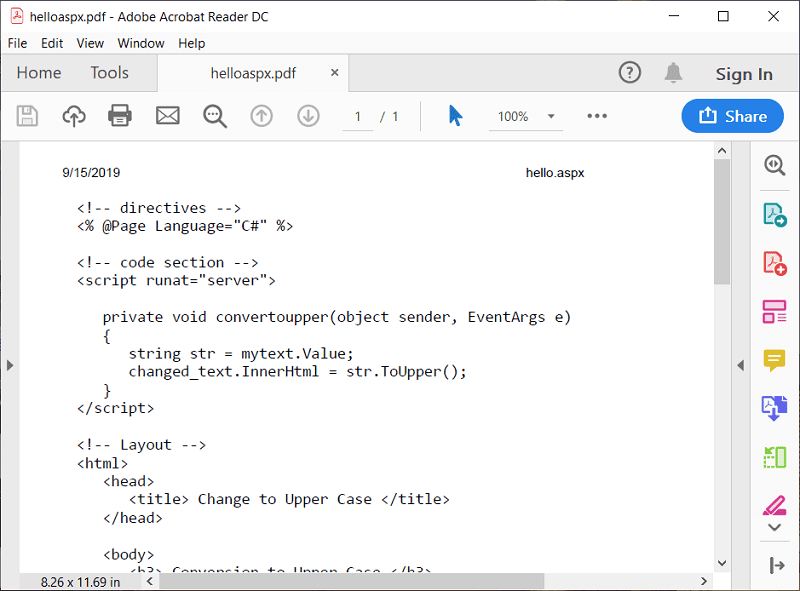Send file by email envelope icon
The width and height of the screenshot is (800, 591).
tap(167, 116)
